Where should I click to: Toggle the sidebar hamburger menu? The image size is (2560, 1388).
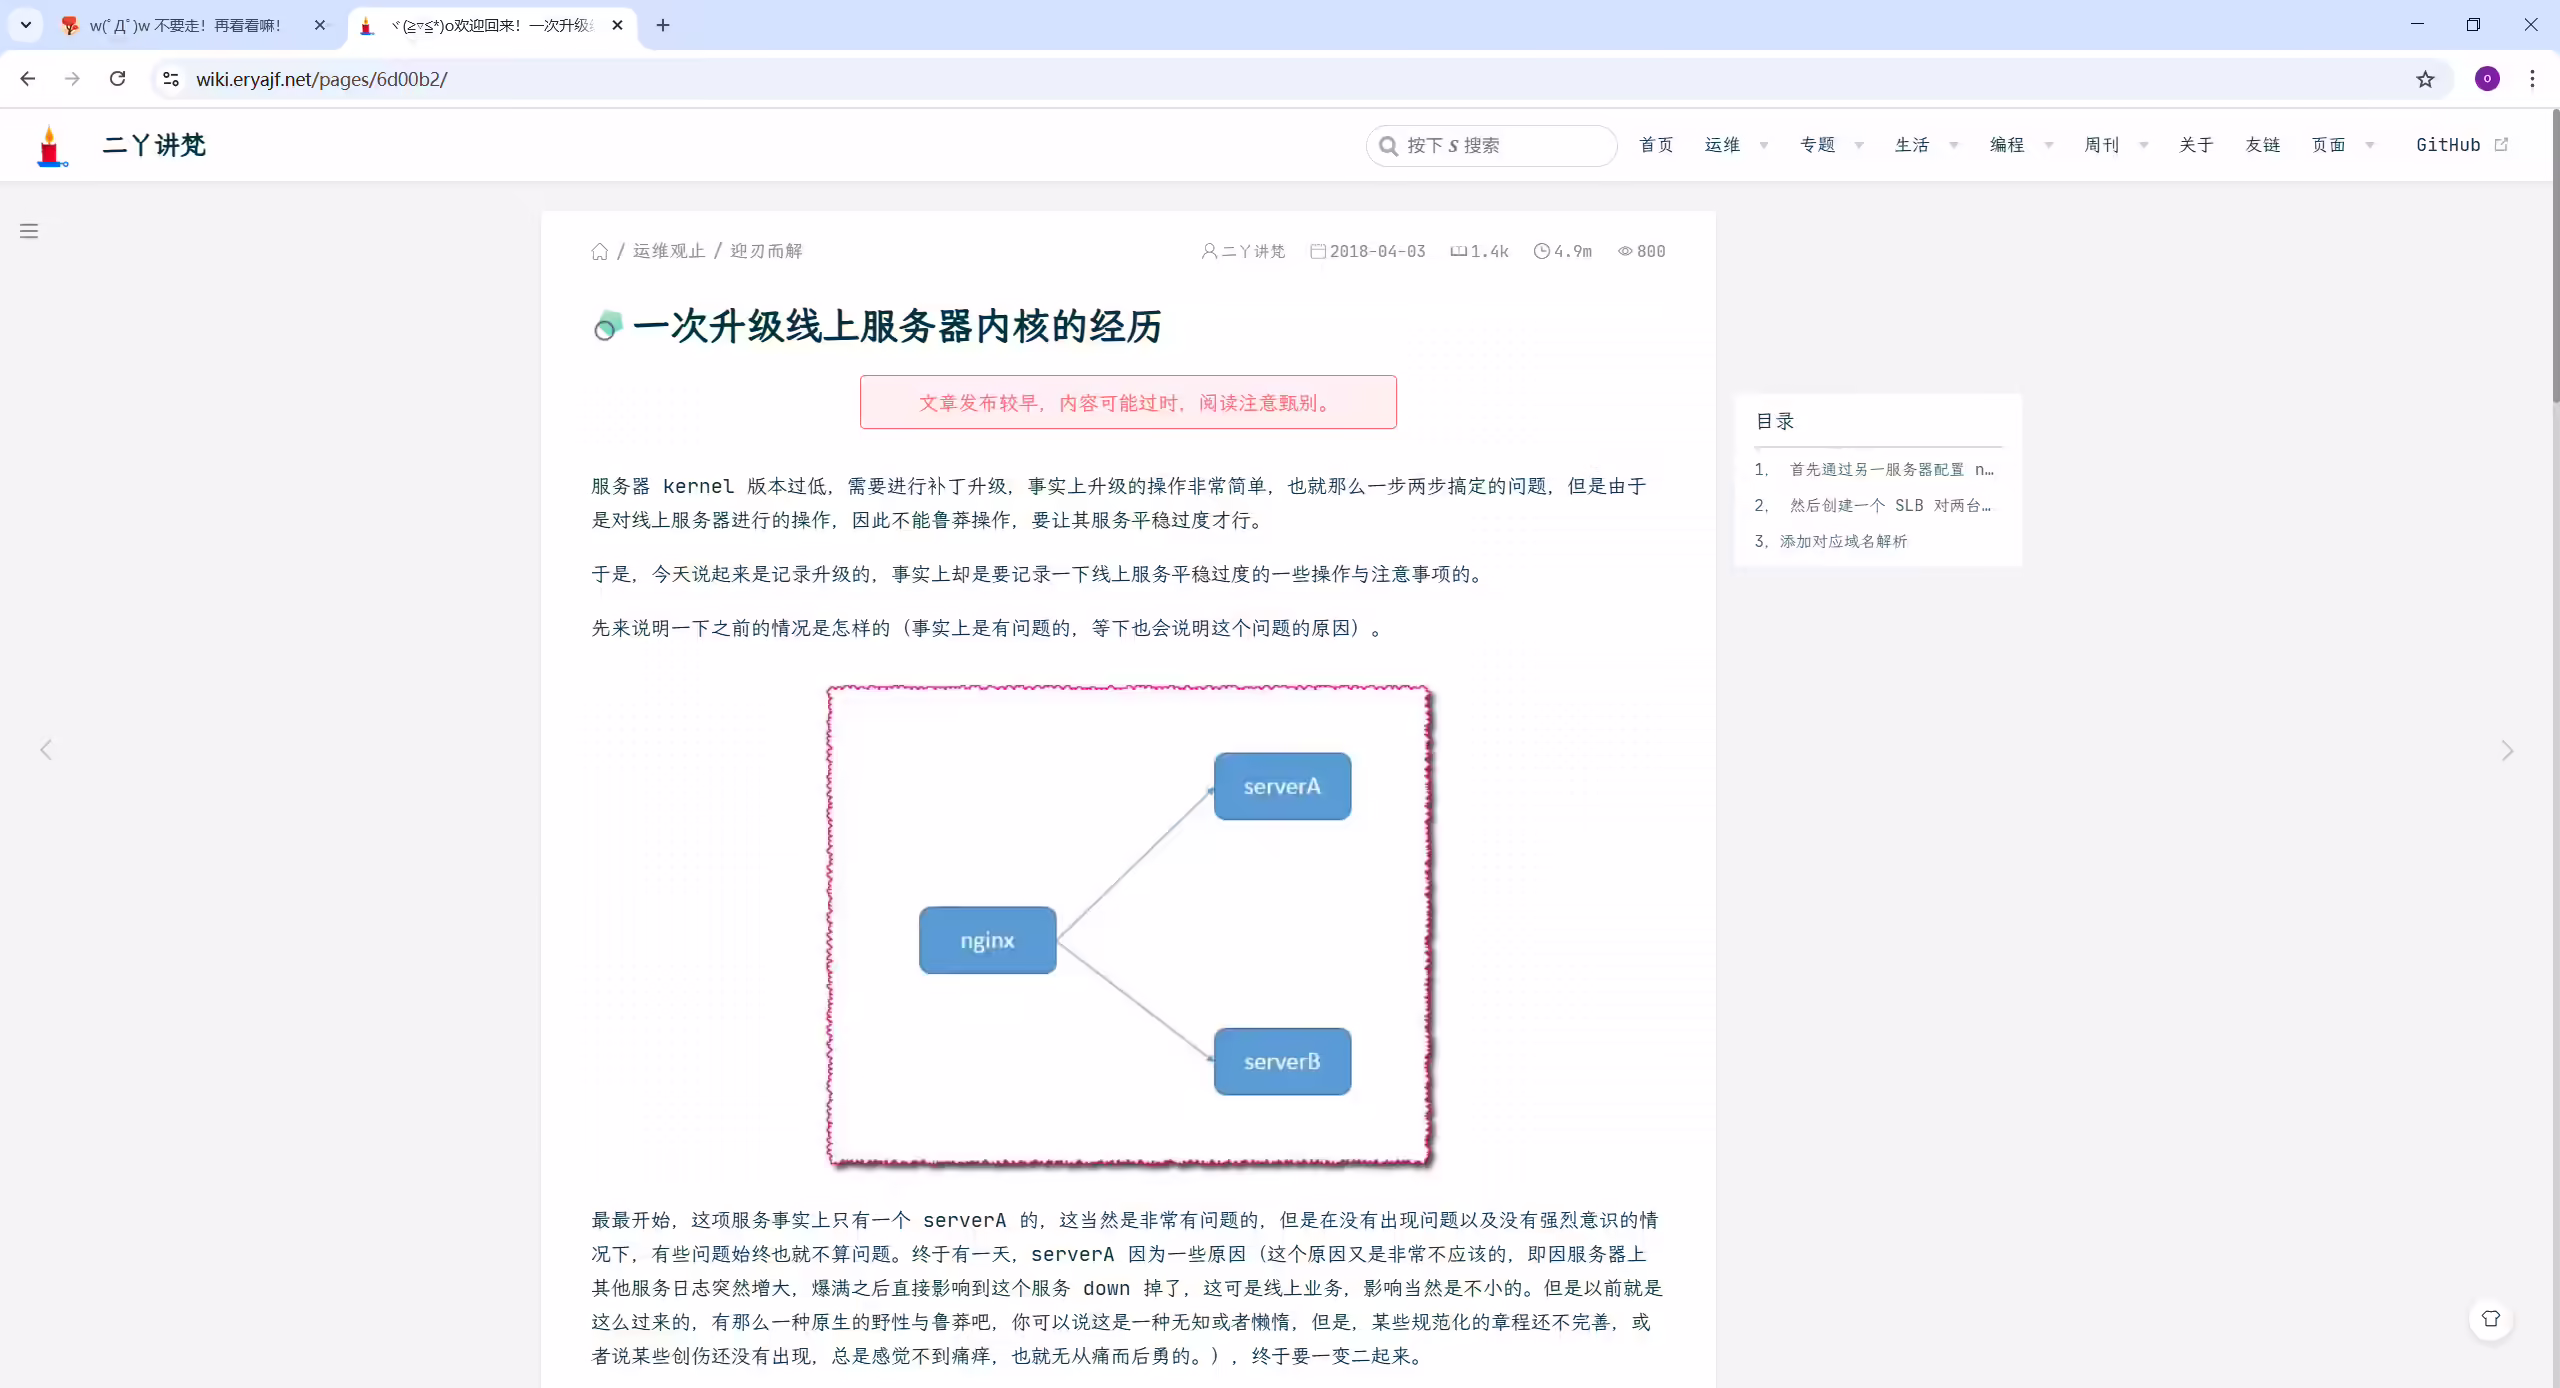tap(29, 231)
